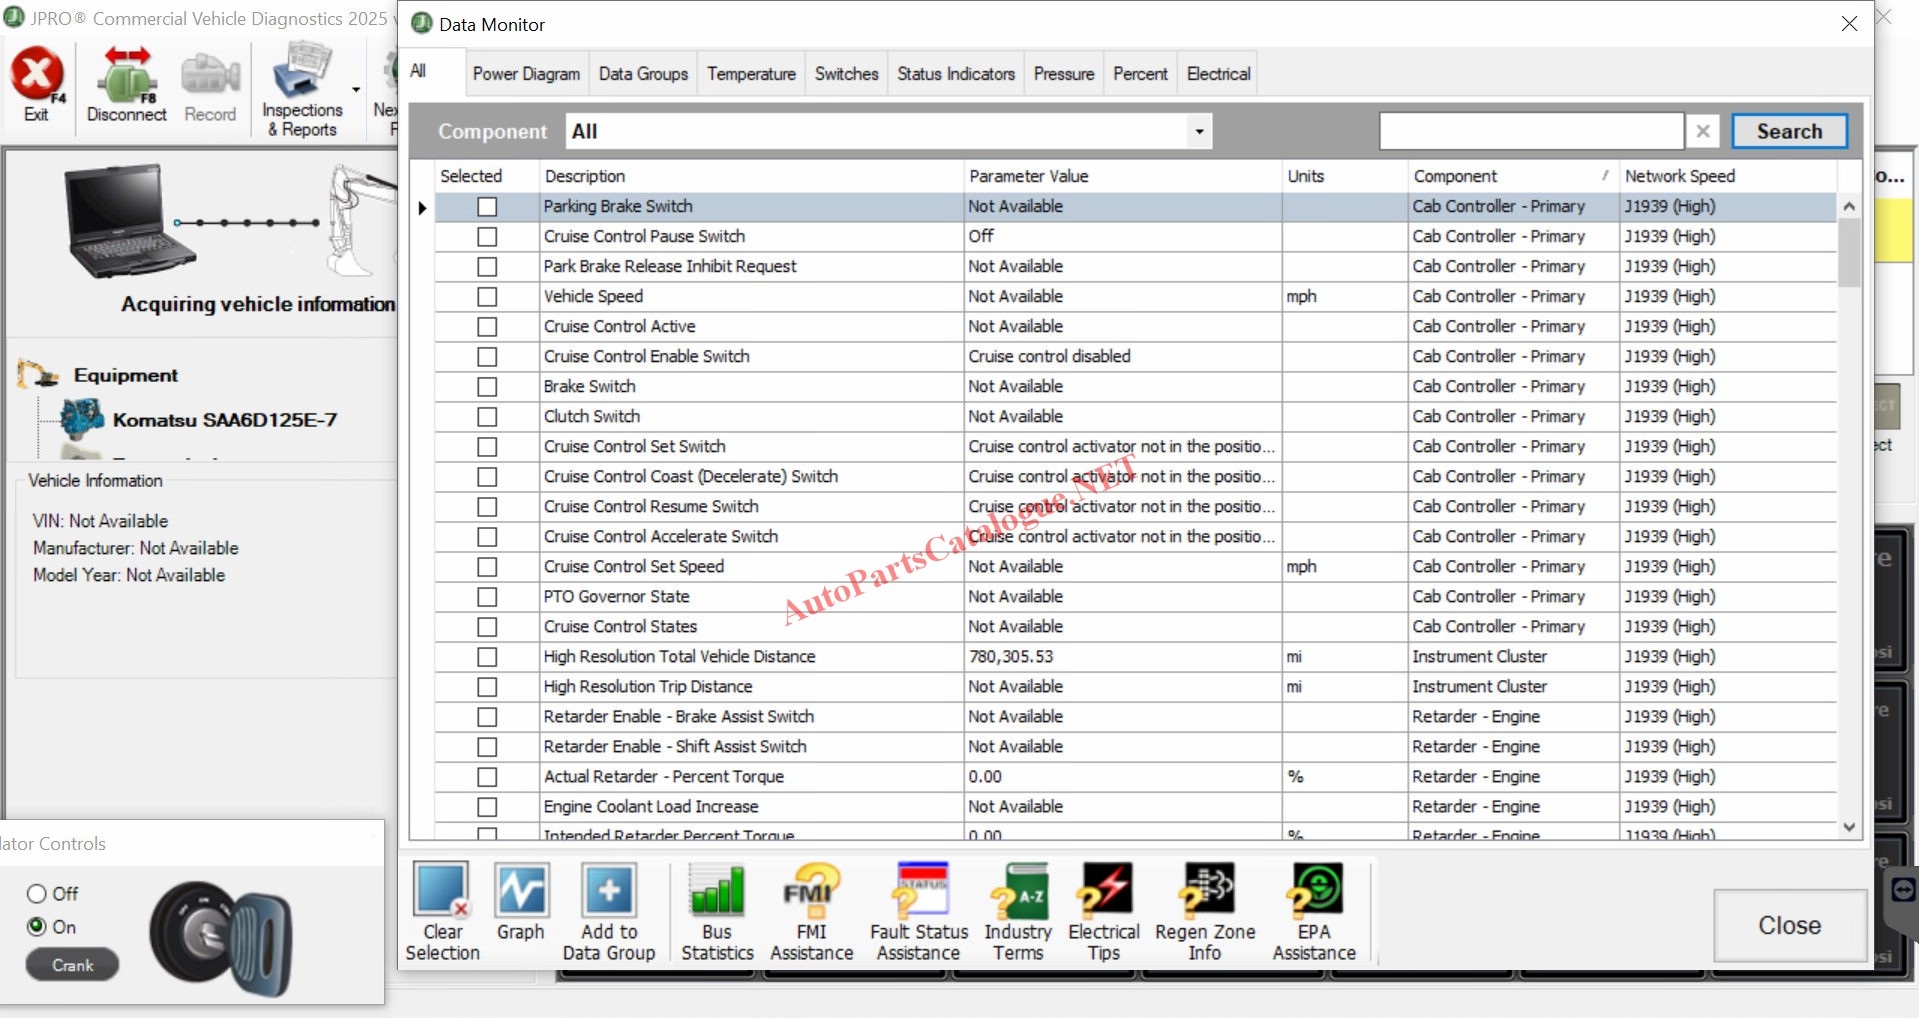Screen dimensions: 1919x1018
Task: Click the Search button
Action: click(1788, 132)
